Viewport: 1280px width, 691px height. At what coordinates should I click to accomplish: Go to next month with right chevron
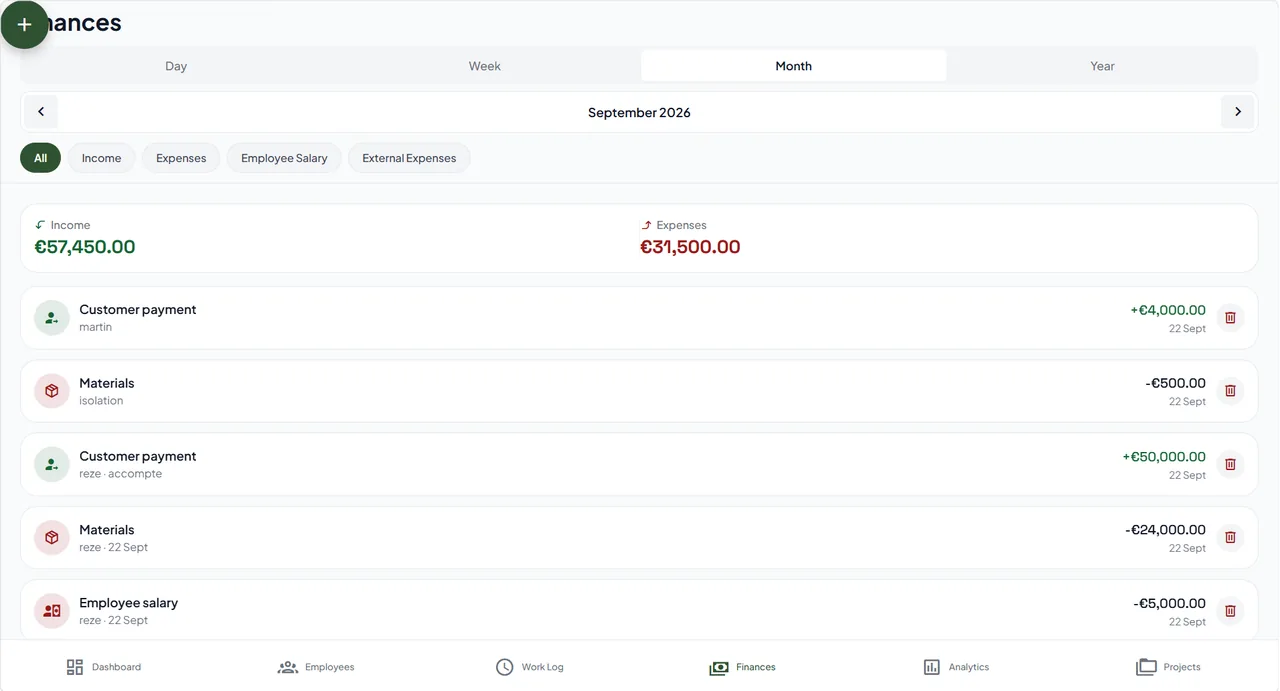[x=1238, y=112]
